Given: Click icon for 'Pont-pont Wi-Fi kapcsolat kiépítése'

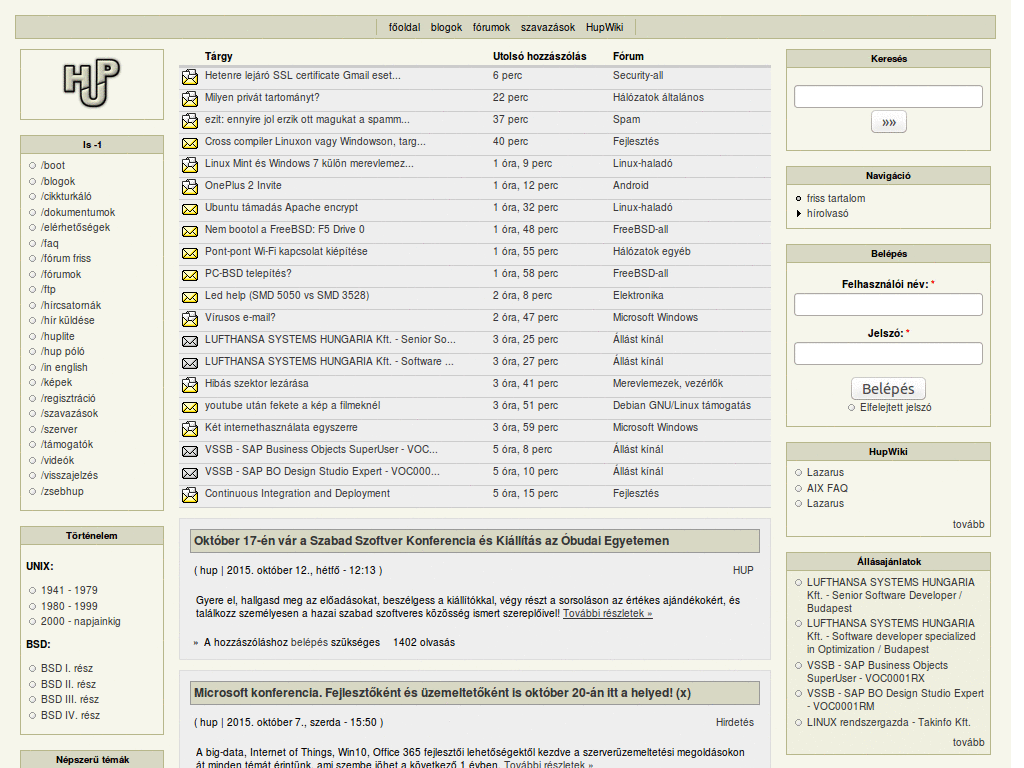Looking at the screenshot, I should [190, 253].
